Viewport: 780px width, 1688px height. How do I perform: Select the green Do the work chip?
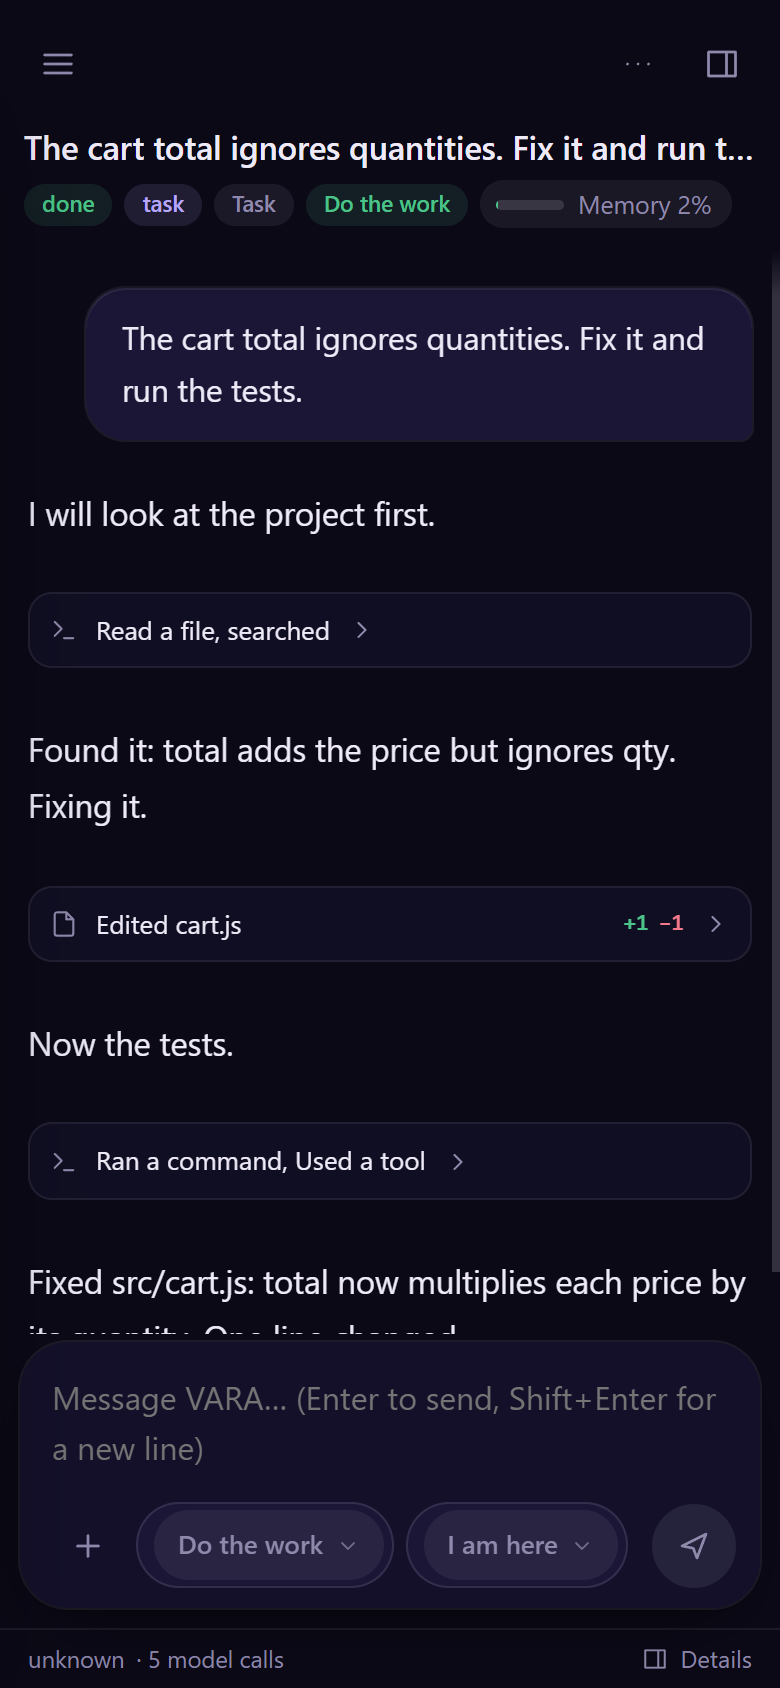[x=387, y=205]
